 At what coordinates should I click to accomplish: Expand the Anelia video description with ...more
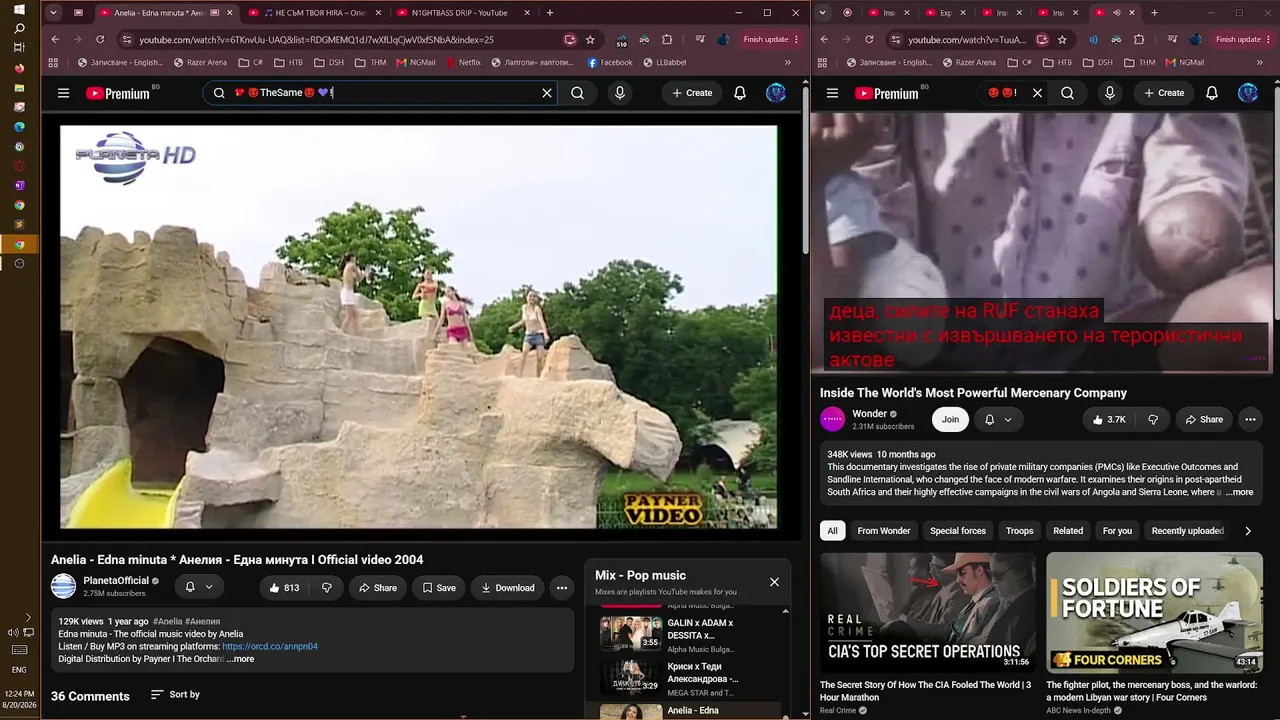[240, 659]
